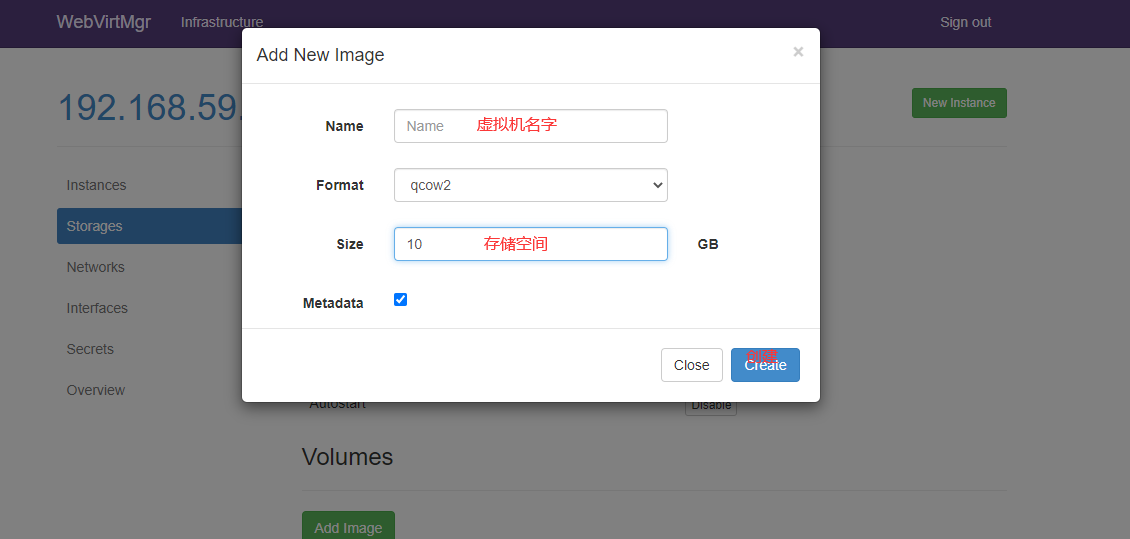Click the Add Image button under Volumes
This screenshot has height=539, width=1130.
[x=348, y=526]
